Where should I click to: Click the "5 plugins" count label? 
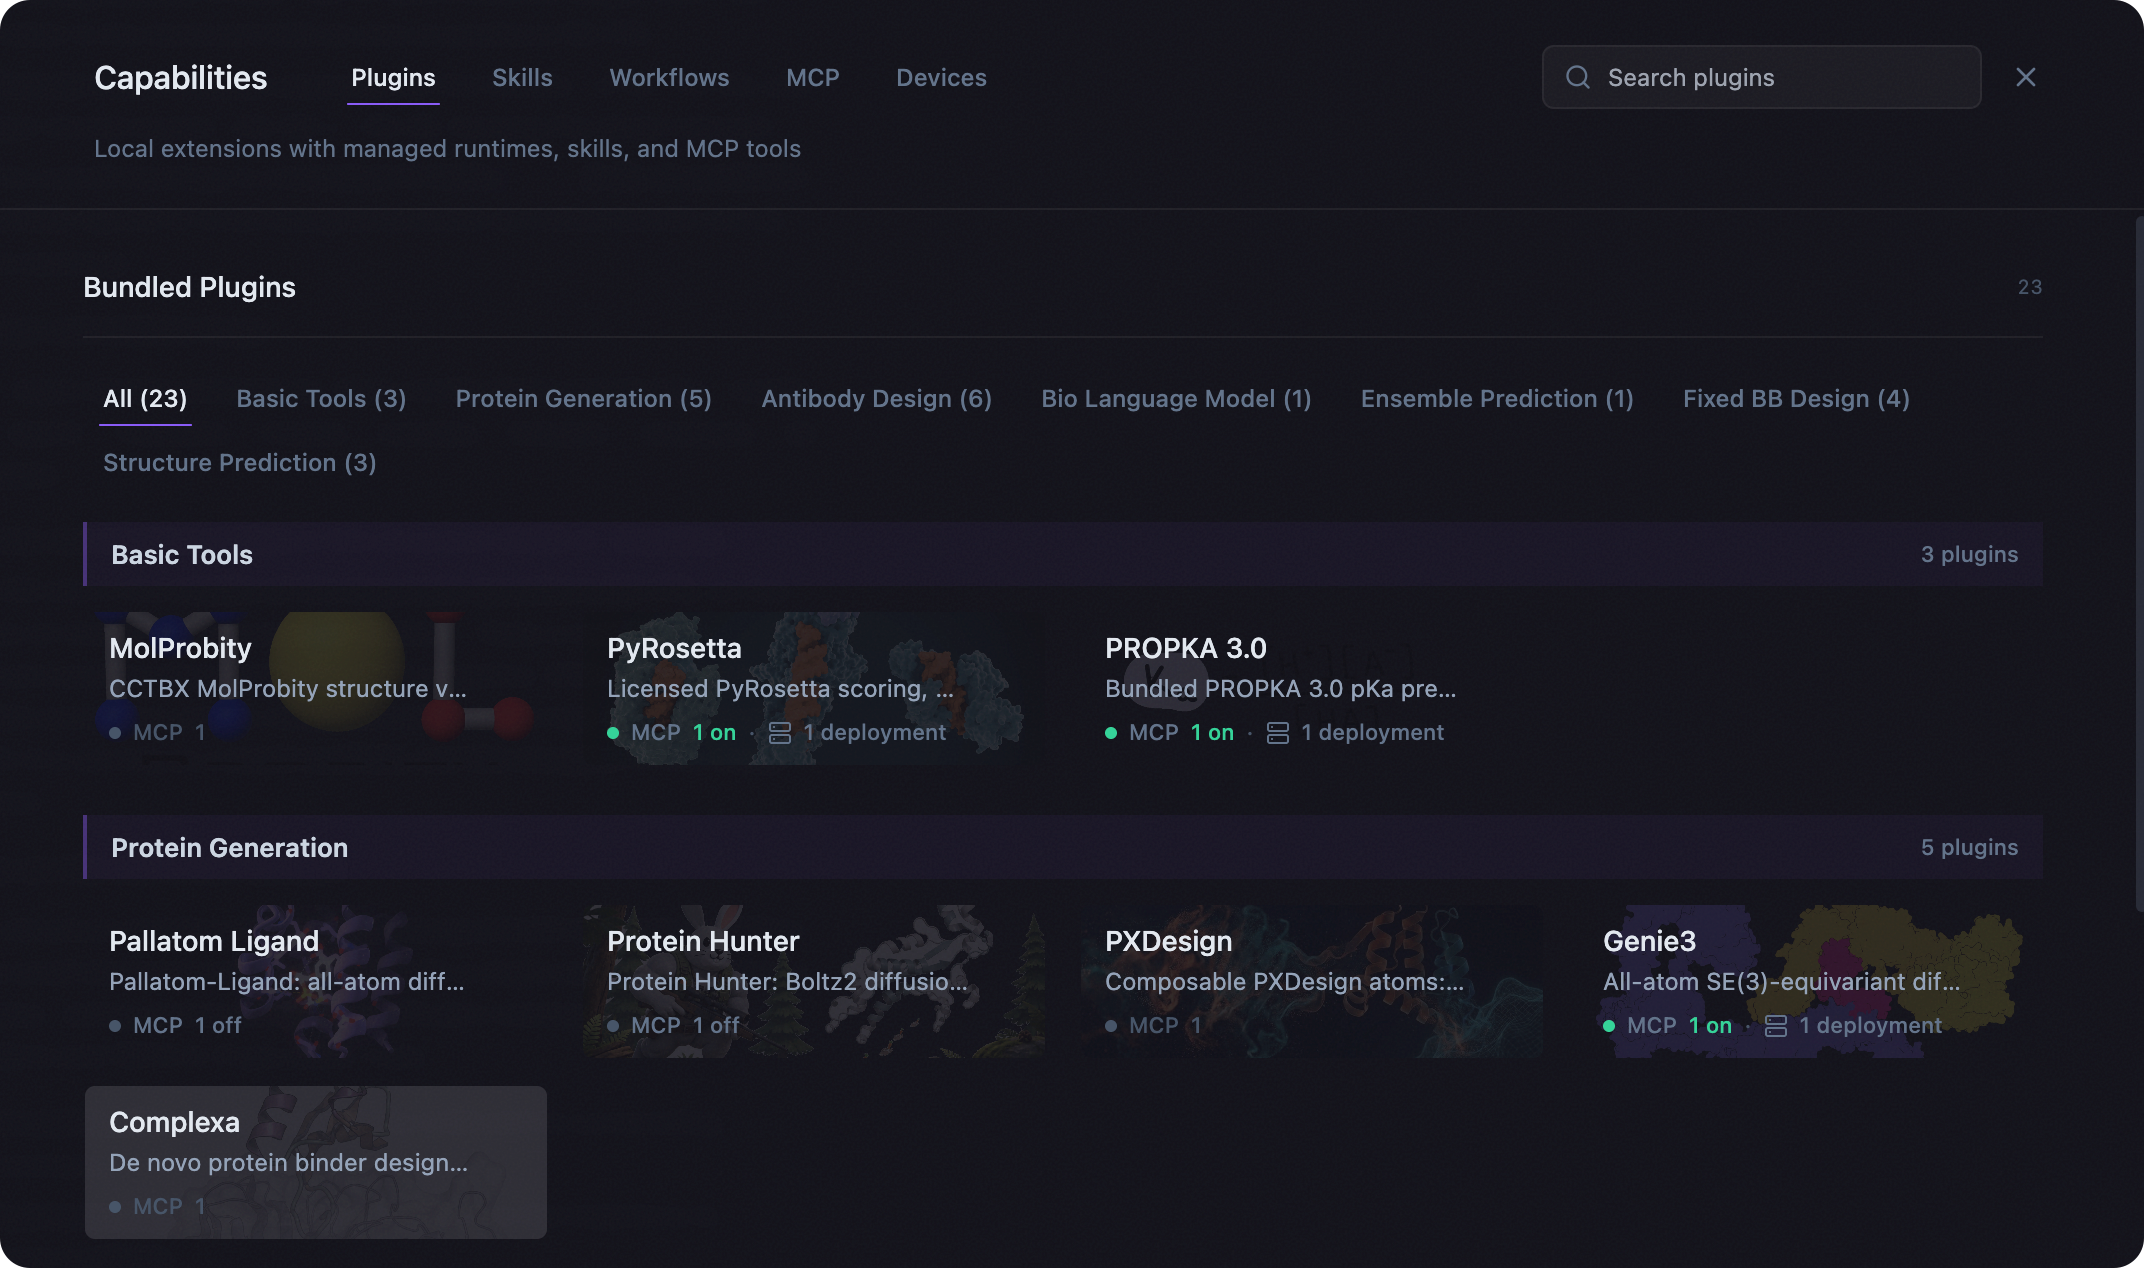[x=1969, y=847]
